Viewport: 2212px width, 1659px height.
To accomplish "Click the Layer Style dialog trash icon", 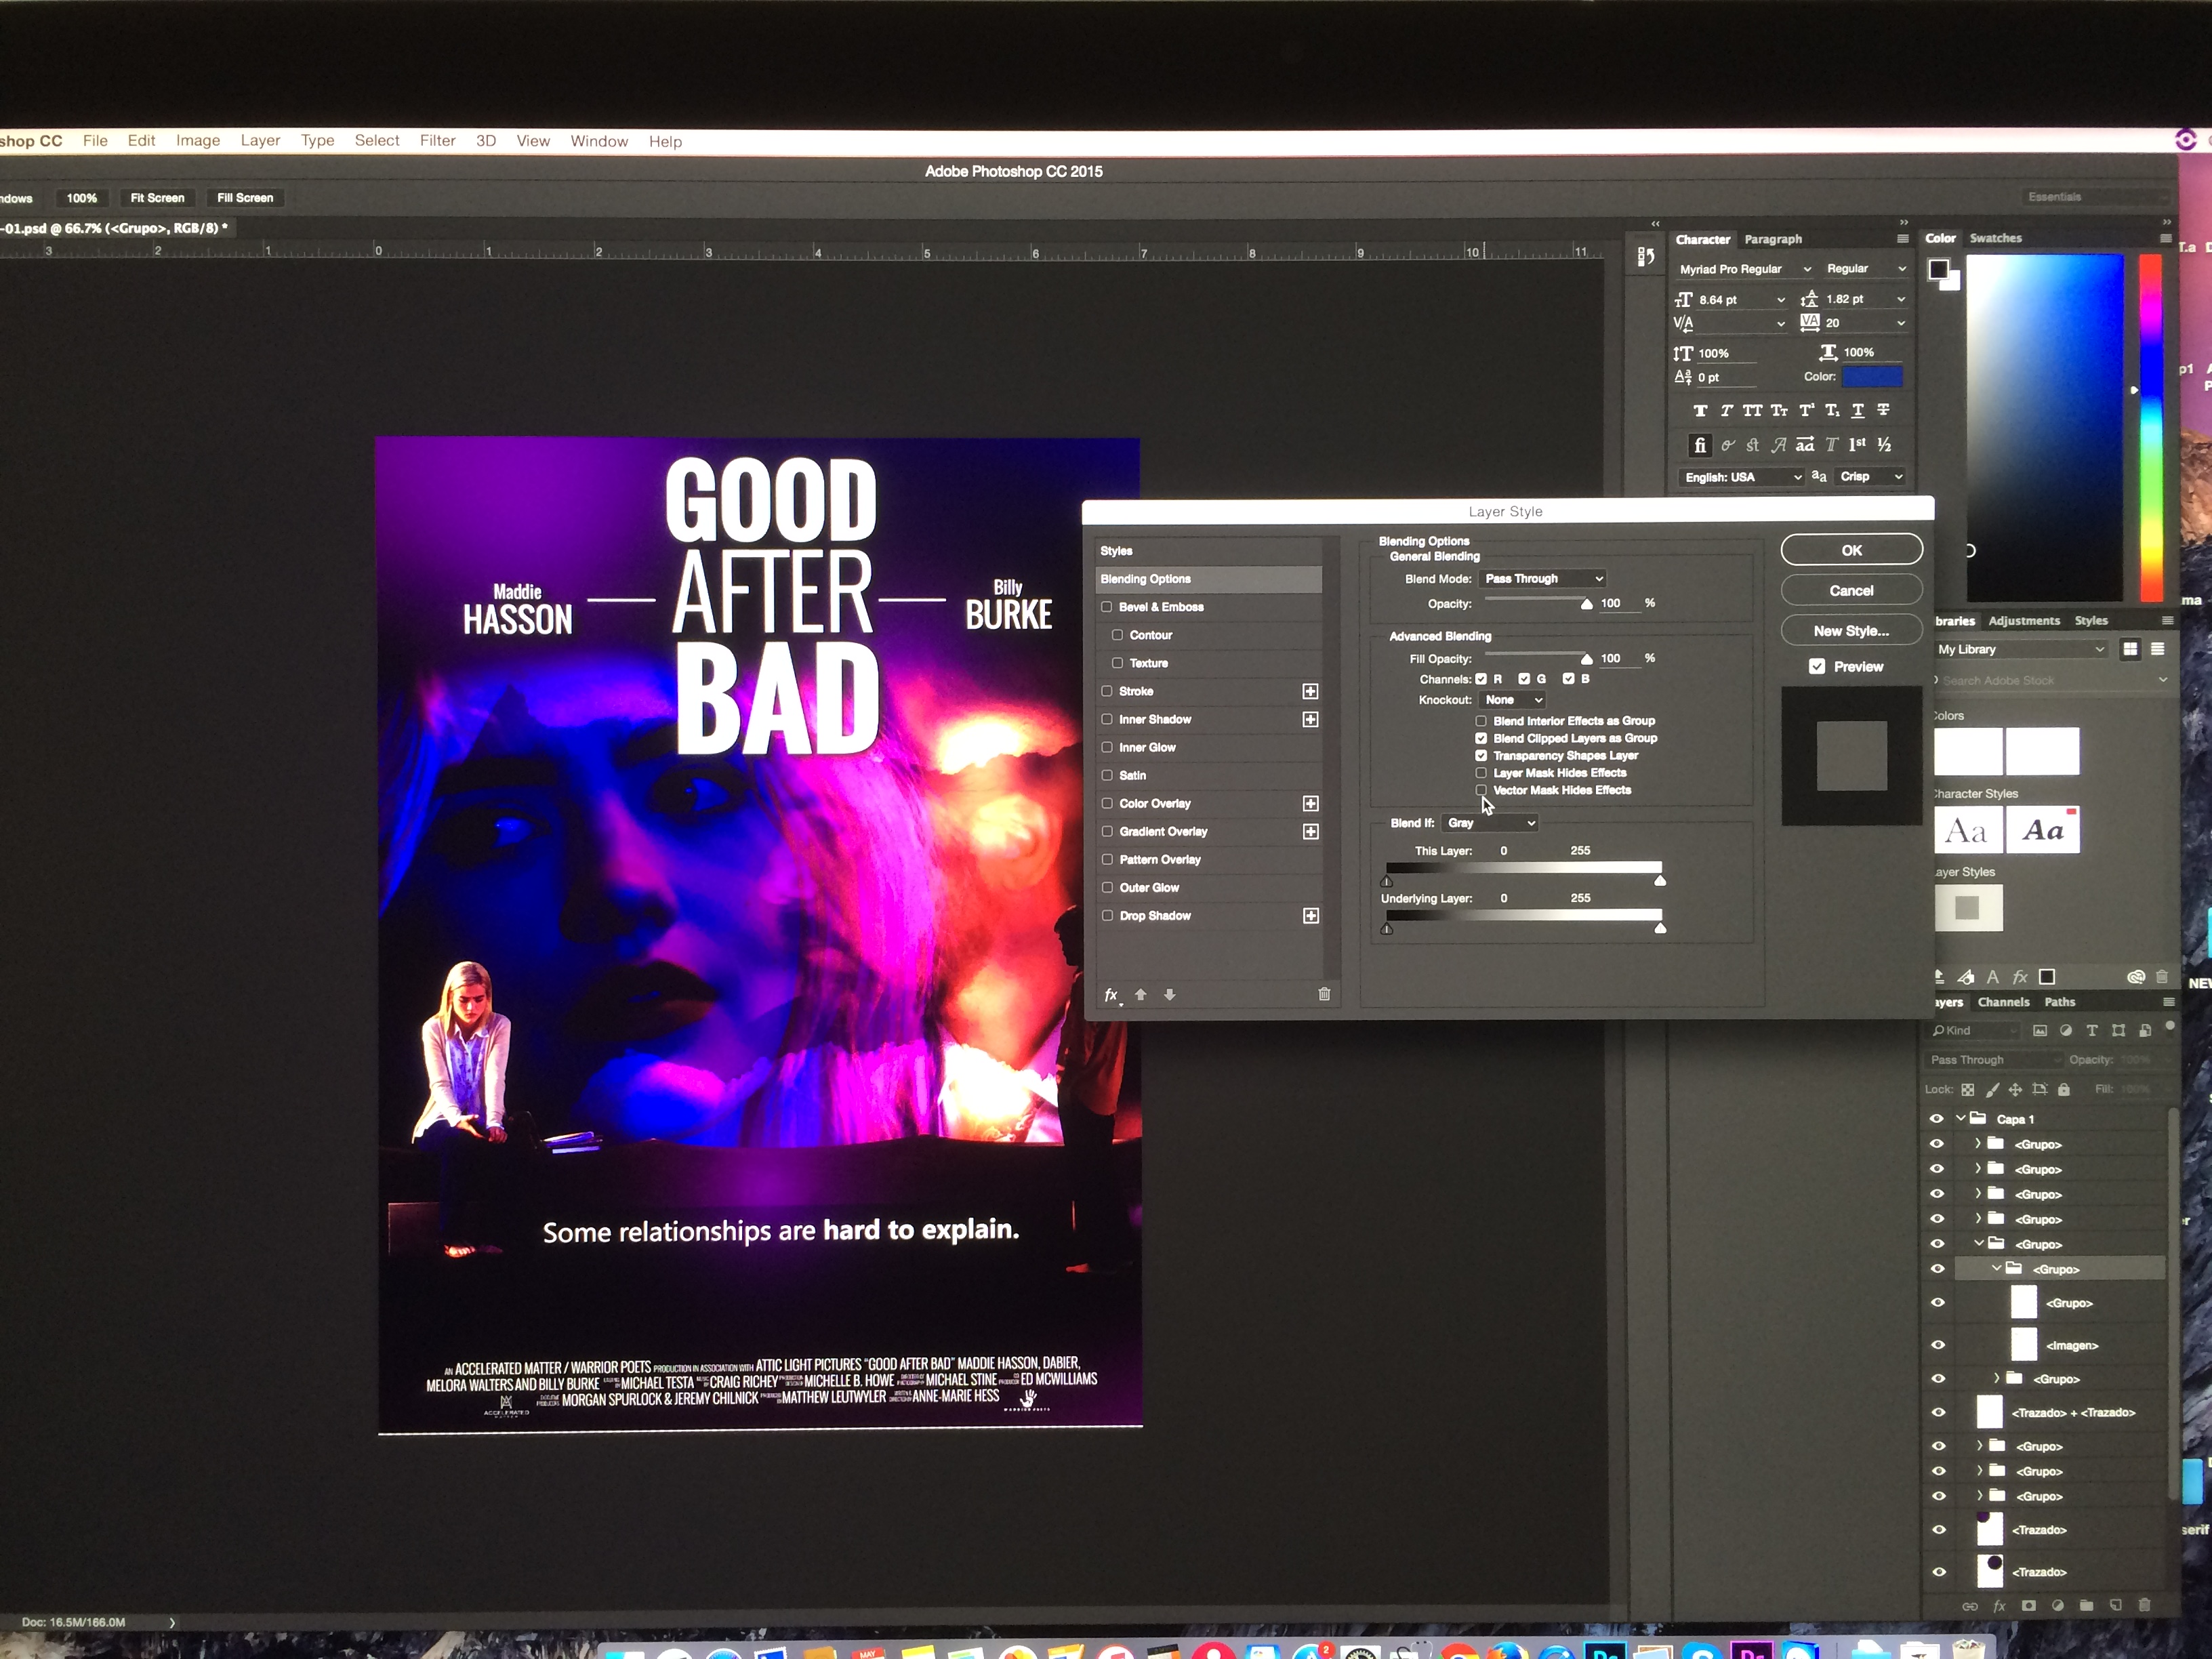I will [x=1324, y=994].
